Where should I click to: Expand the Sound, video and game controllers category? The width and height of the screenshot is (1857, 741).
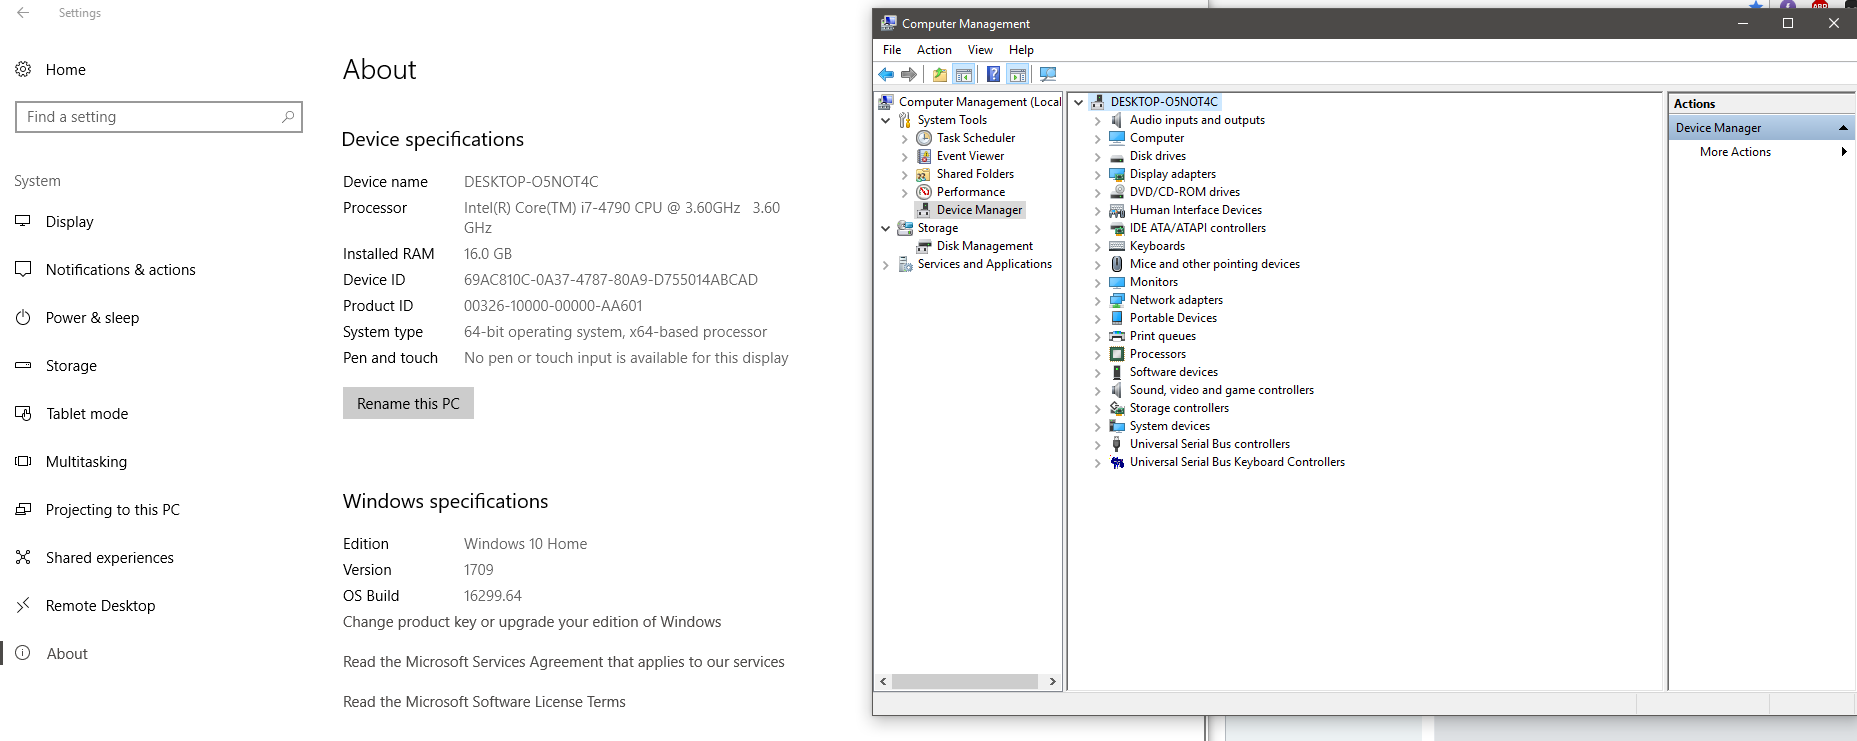pyautogui.click(x=1098, y=390)
